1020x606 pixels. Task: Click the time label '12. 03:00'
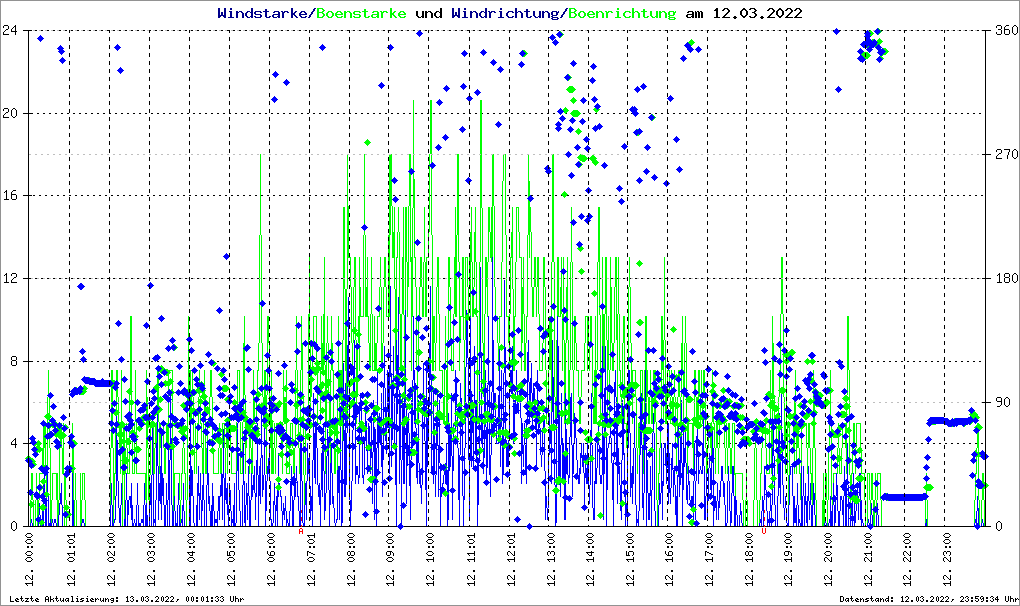coord(150,557)
